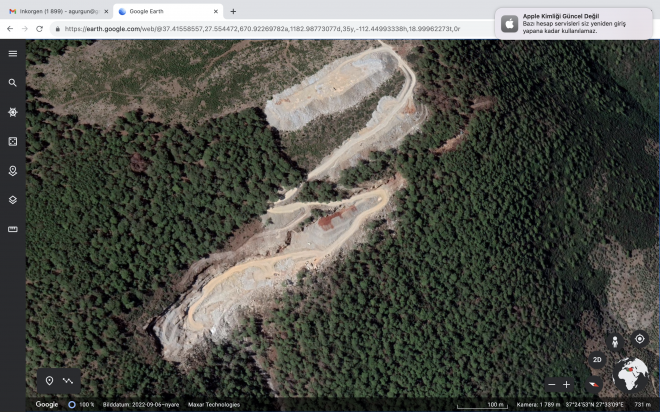Draw a line or shape with the path tool
660x412 pixels.
click(x=68, y=381)
